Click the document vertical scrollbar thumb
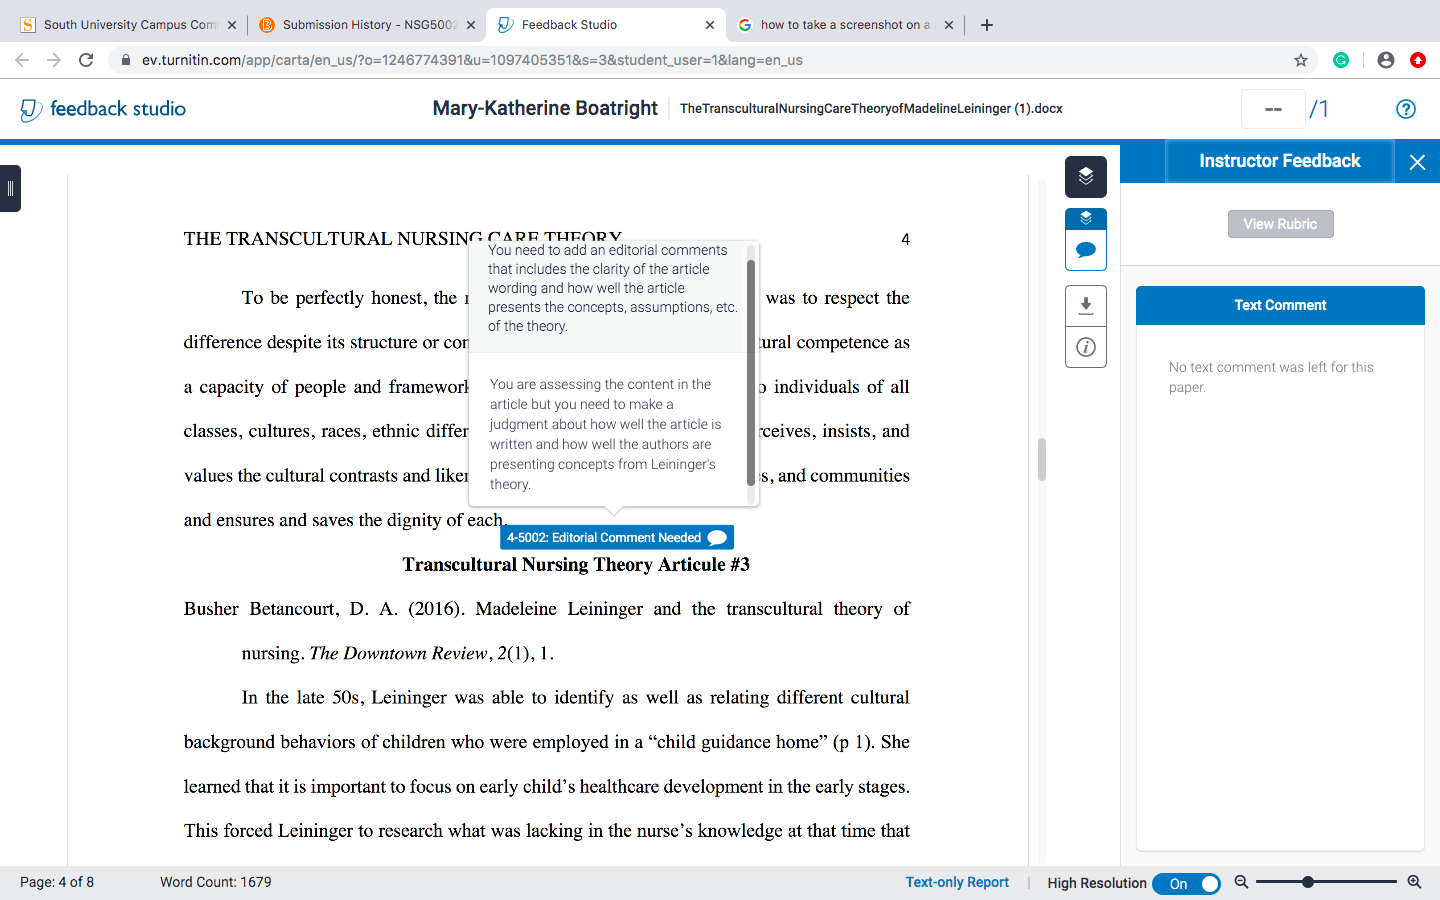 tap(1042, 459)
